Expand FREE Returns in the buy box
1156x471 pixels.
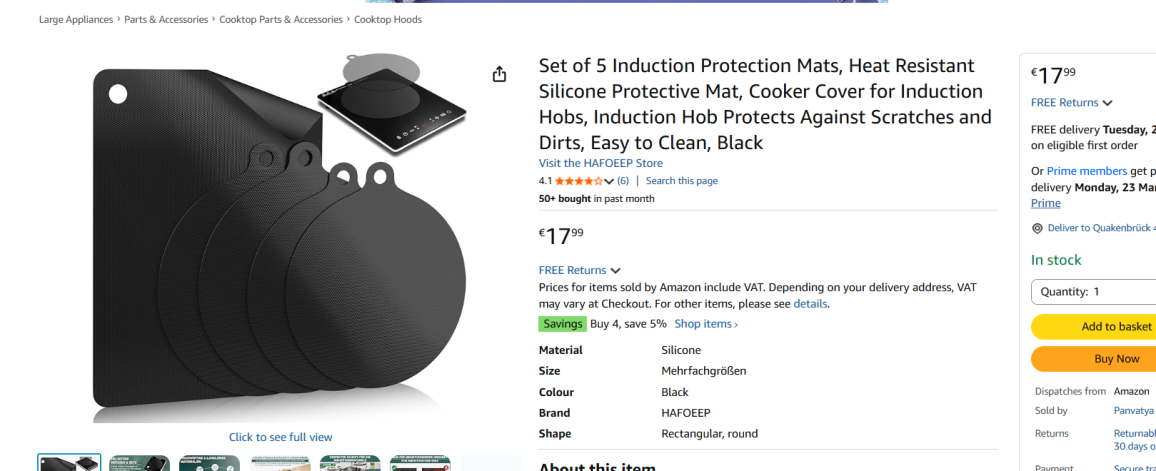tap(1071, 102)
